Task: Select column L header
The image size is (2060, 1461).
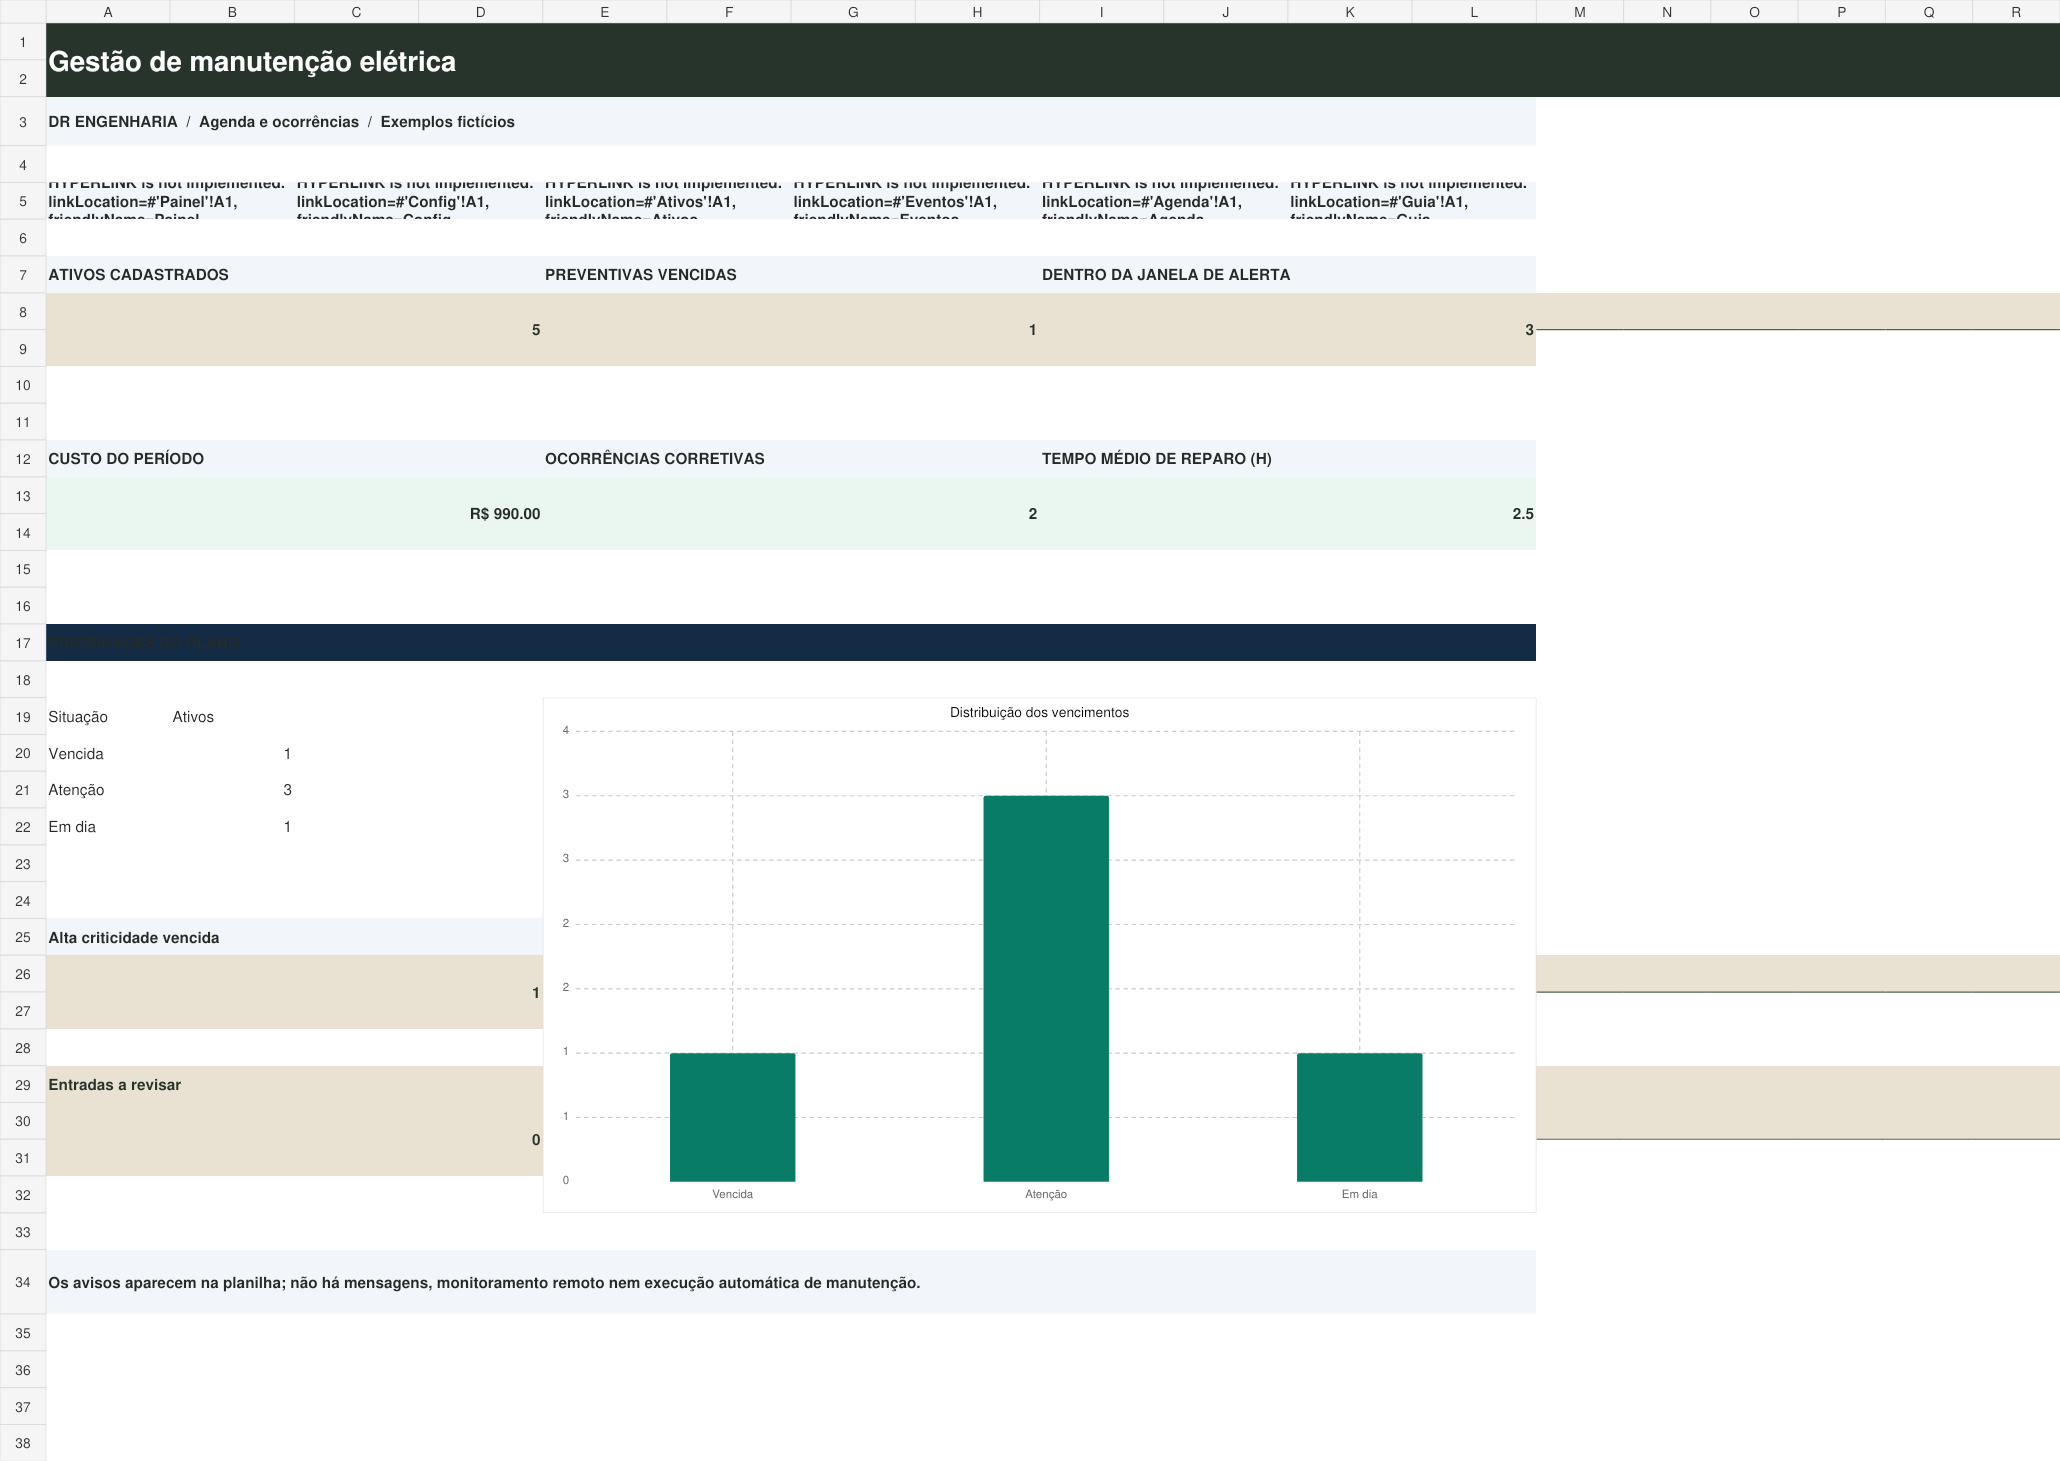Action: (x=1473, y=12)
